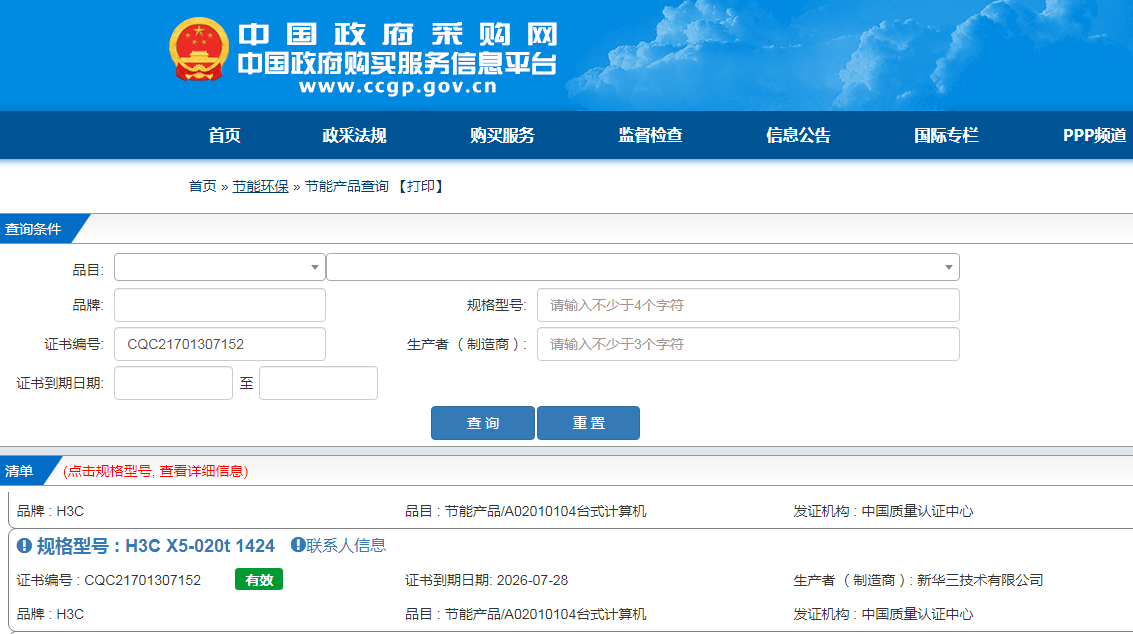Open model H3C X5-020t 1424 details
The image size is (1133, 634).
coord(155,546)
